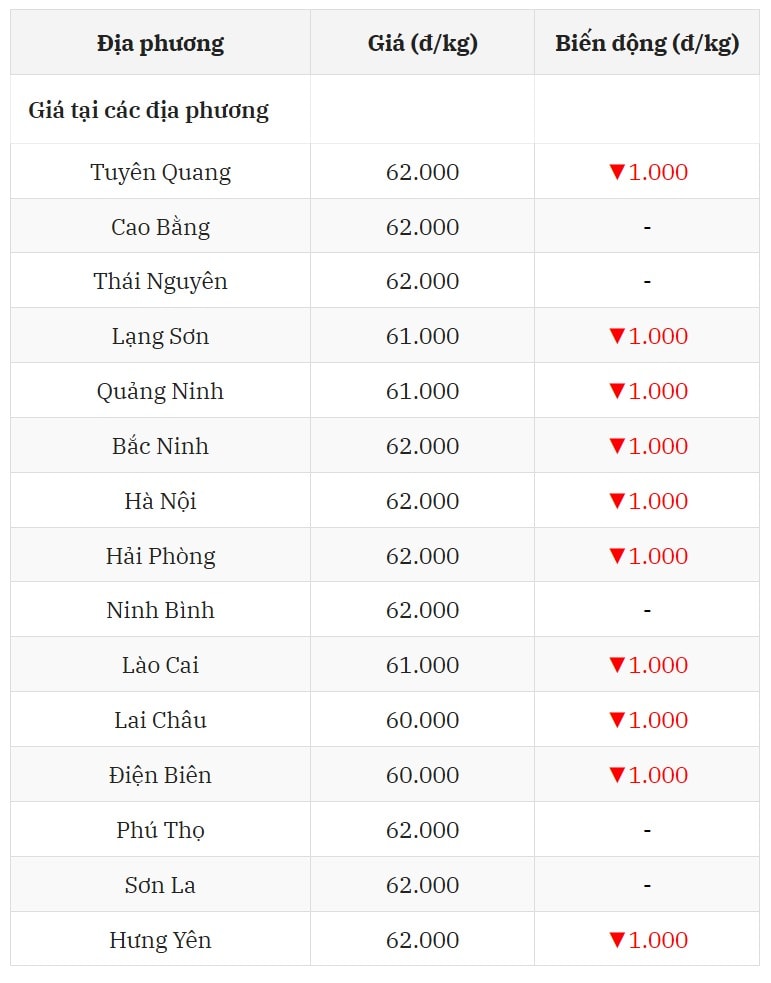Click the red down arrow in Bắc Ninh row

pos(617,446)
